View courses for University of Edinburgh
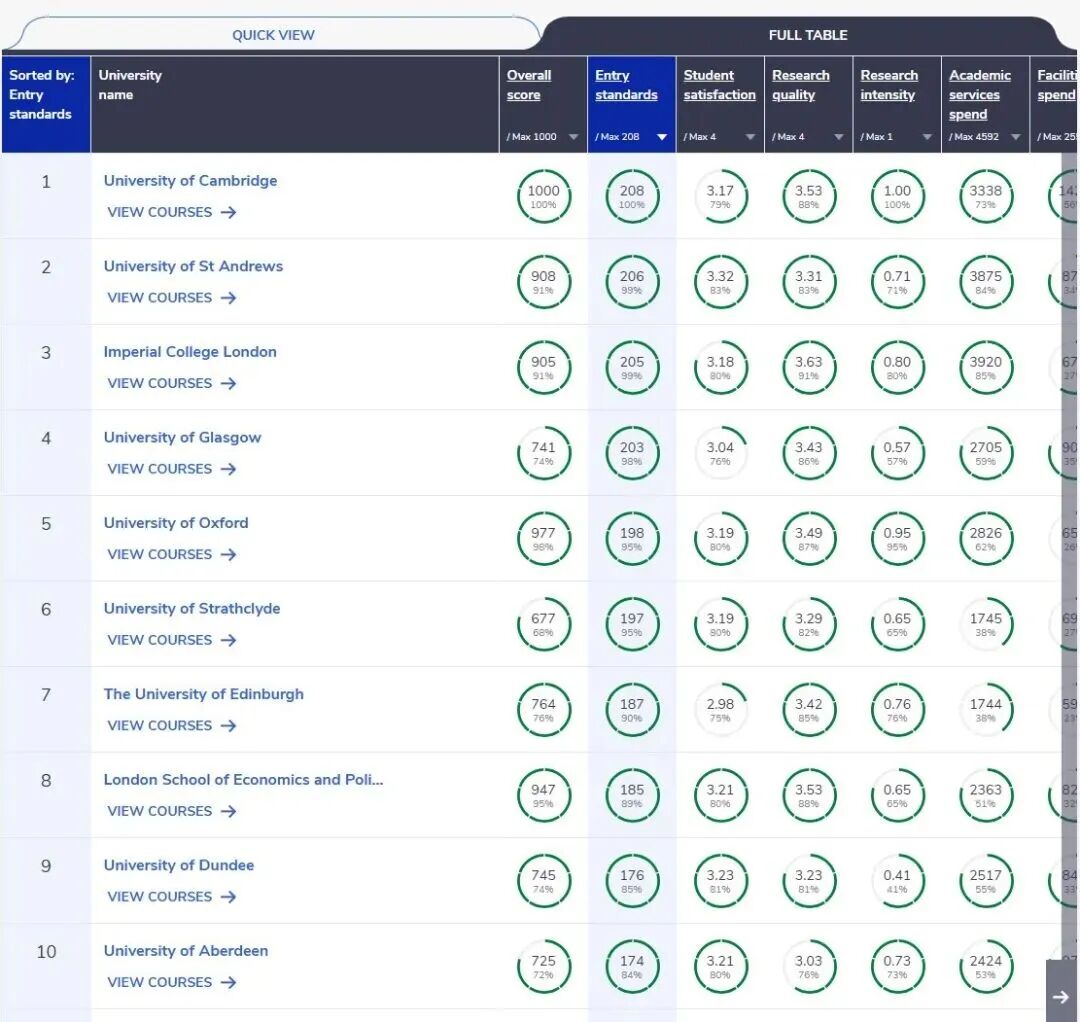This screenshot has width=1080, height=1022. (172, 725)
